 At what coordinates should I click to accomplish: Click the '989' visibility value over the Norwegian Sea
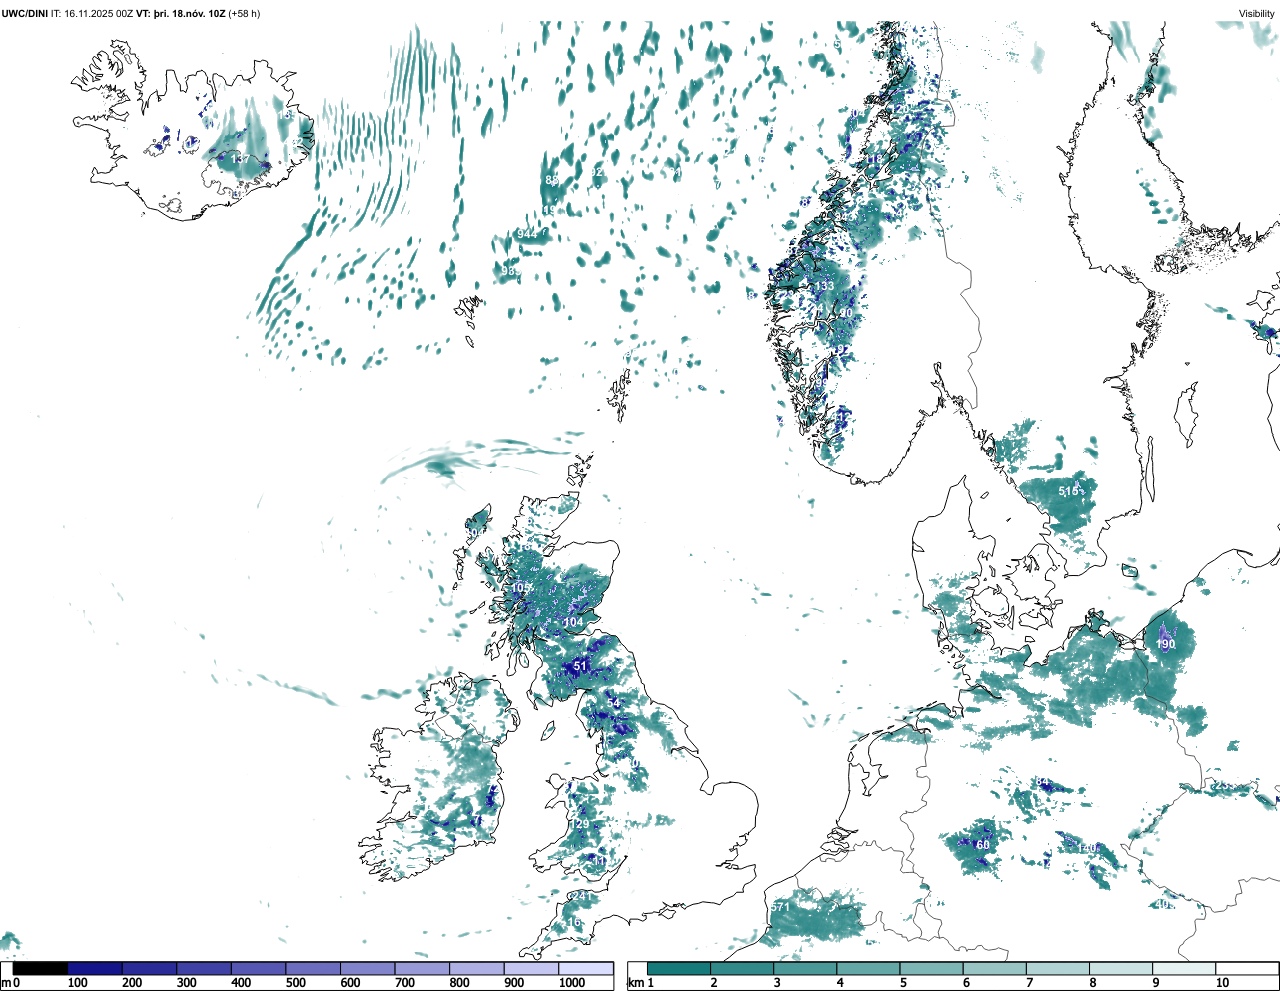pos(511,272)
